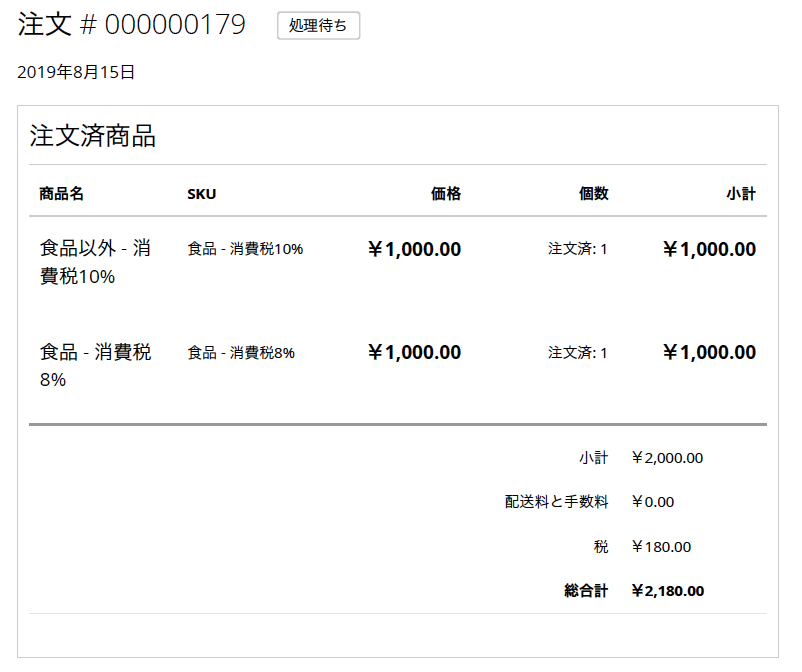The height and width of the screenshot is (672, 802).
Task: Click the order number 000000179 heading
Action: (132, 26)
